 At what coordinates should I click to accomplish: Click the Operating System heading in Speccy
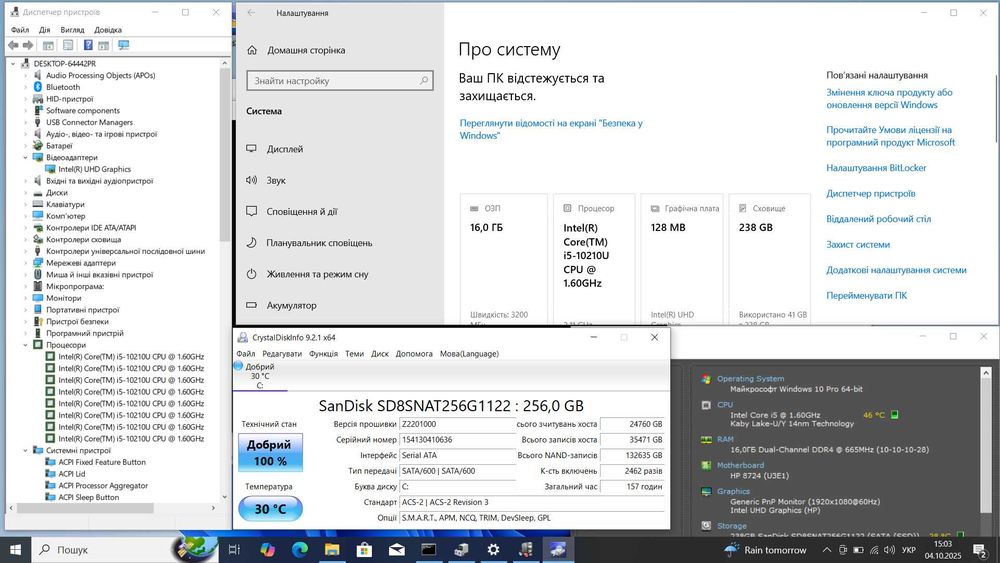pyautogui.click(x=750, y=379)
